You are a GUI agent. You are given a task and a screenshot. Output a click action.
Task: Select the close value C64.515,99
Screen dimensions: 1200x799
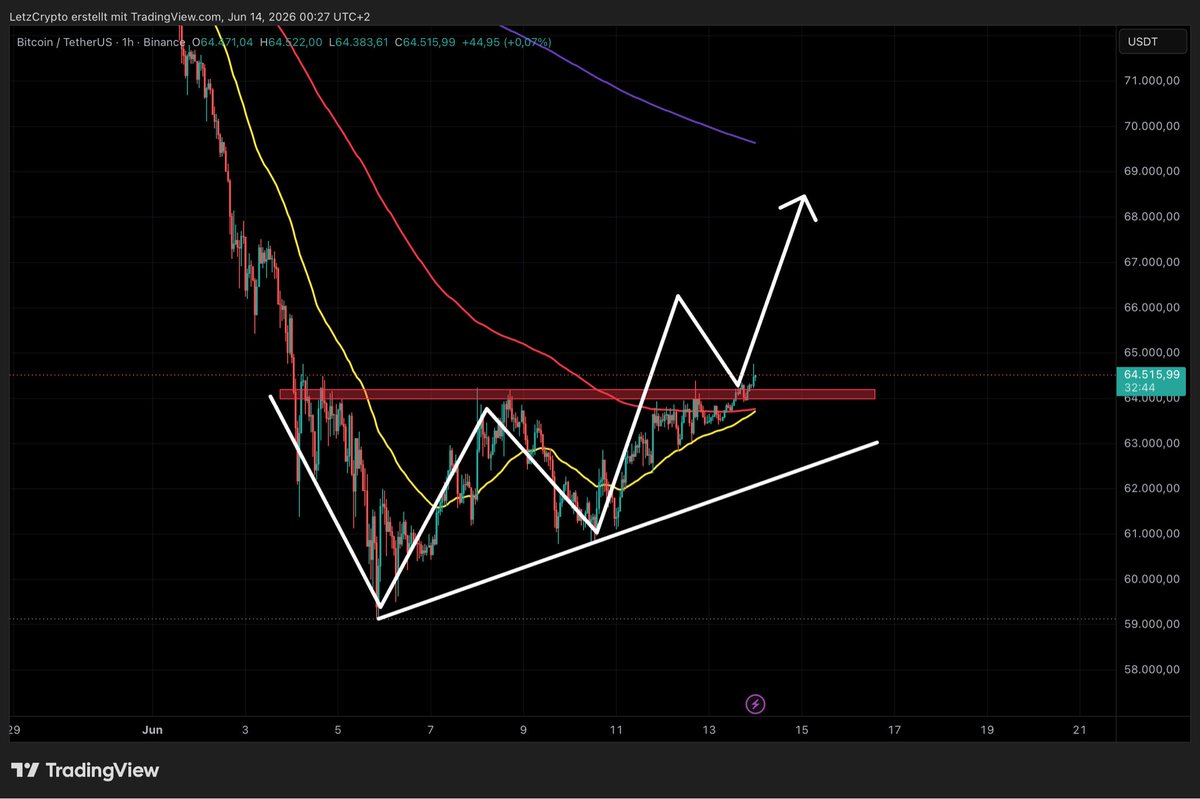click(425, 41)
